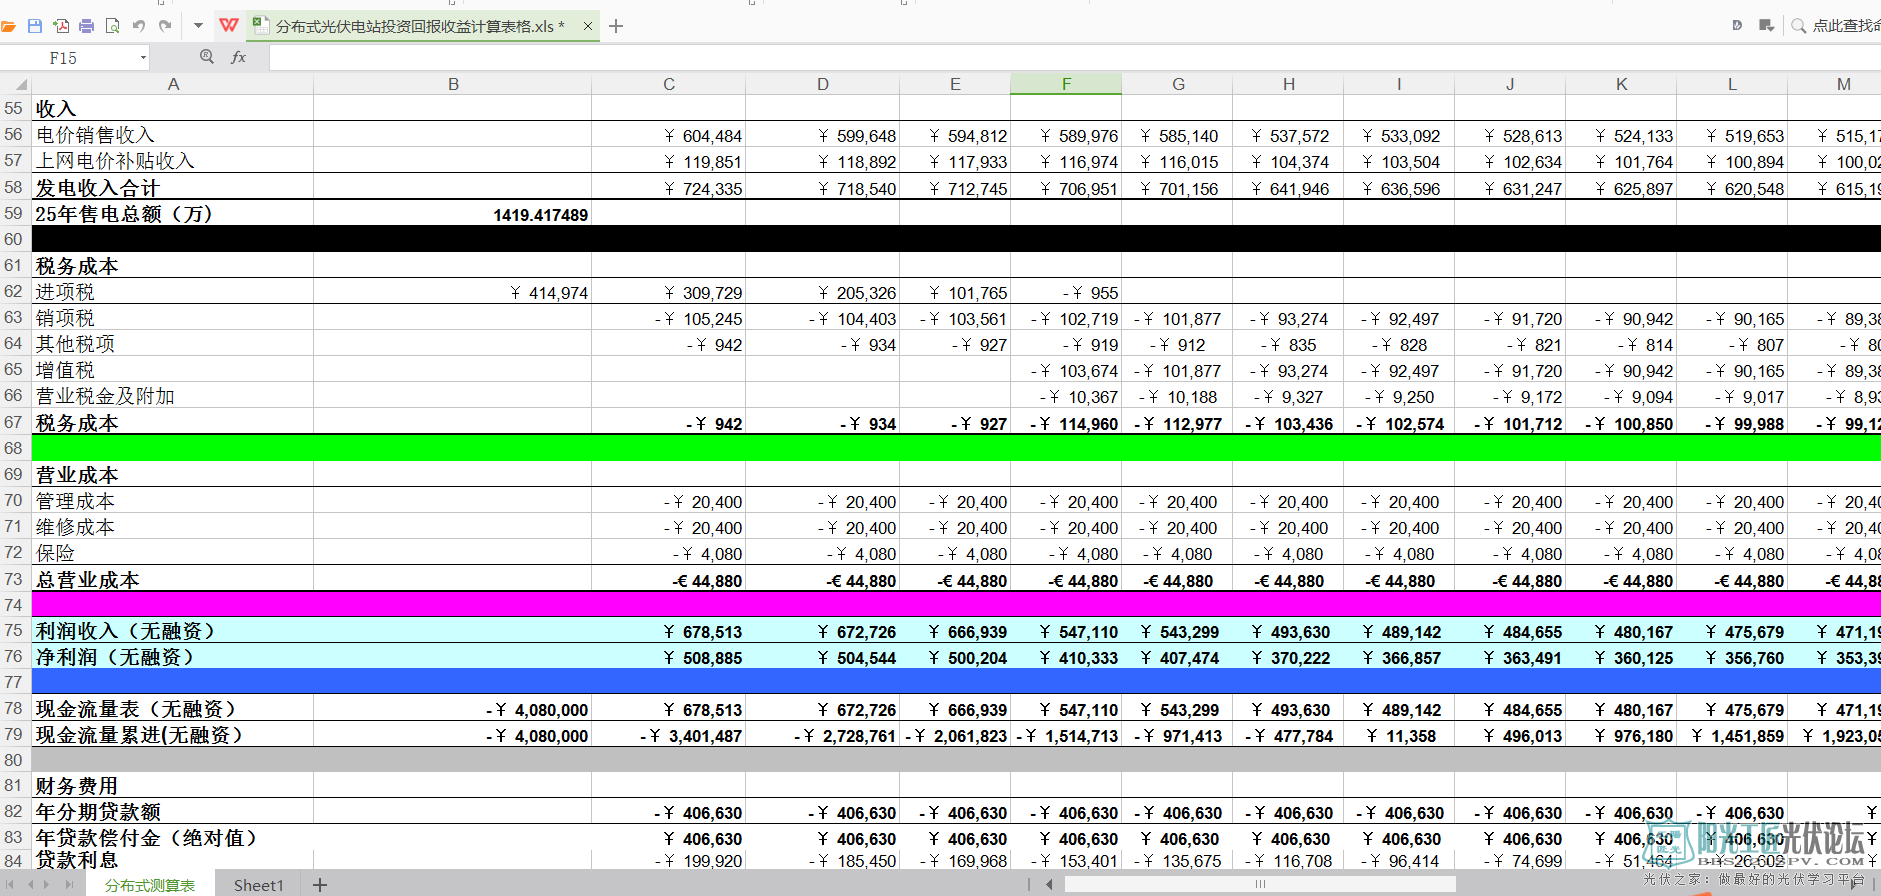The image size is (1881, 896).
Task: Select row 77 header of blue row
Action: click(x=15, y=682)
